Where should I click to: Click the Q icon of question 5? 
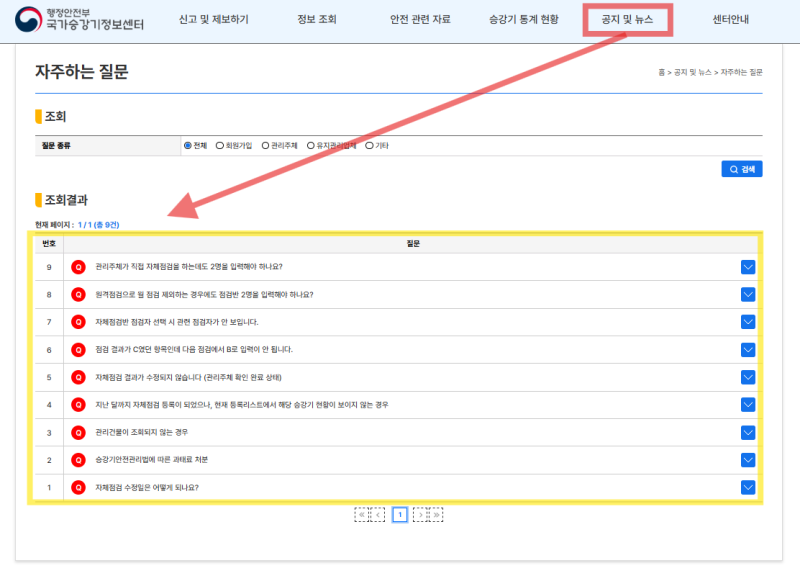(x=78, y=378)
